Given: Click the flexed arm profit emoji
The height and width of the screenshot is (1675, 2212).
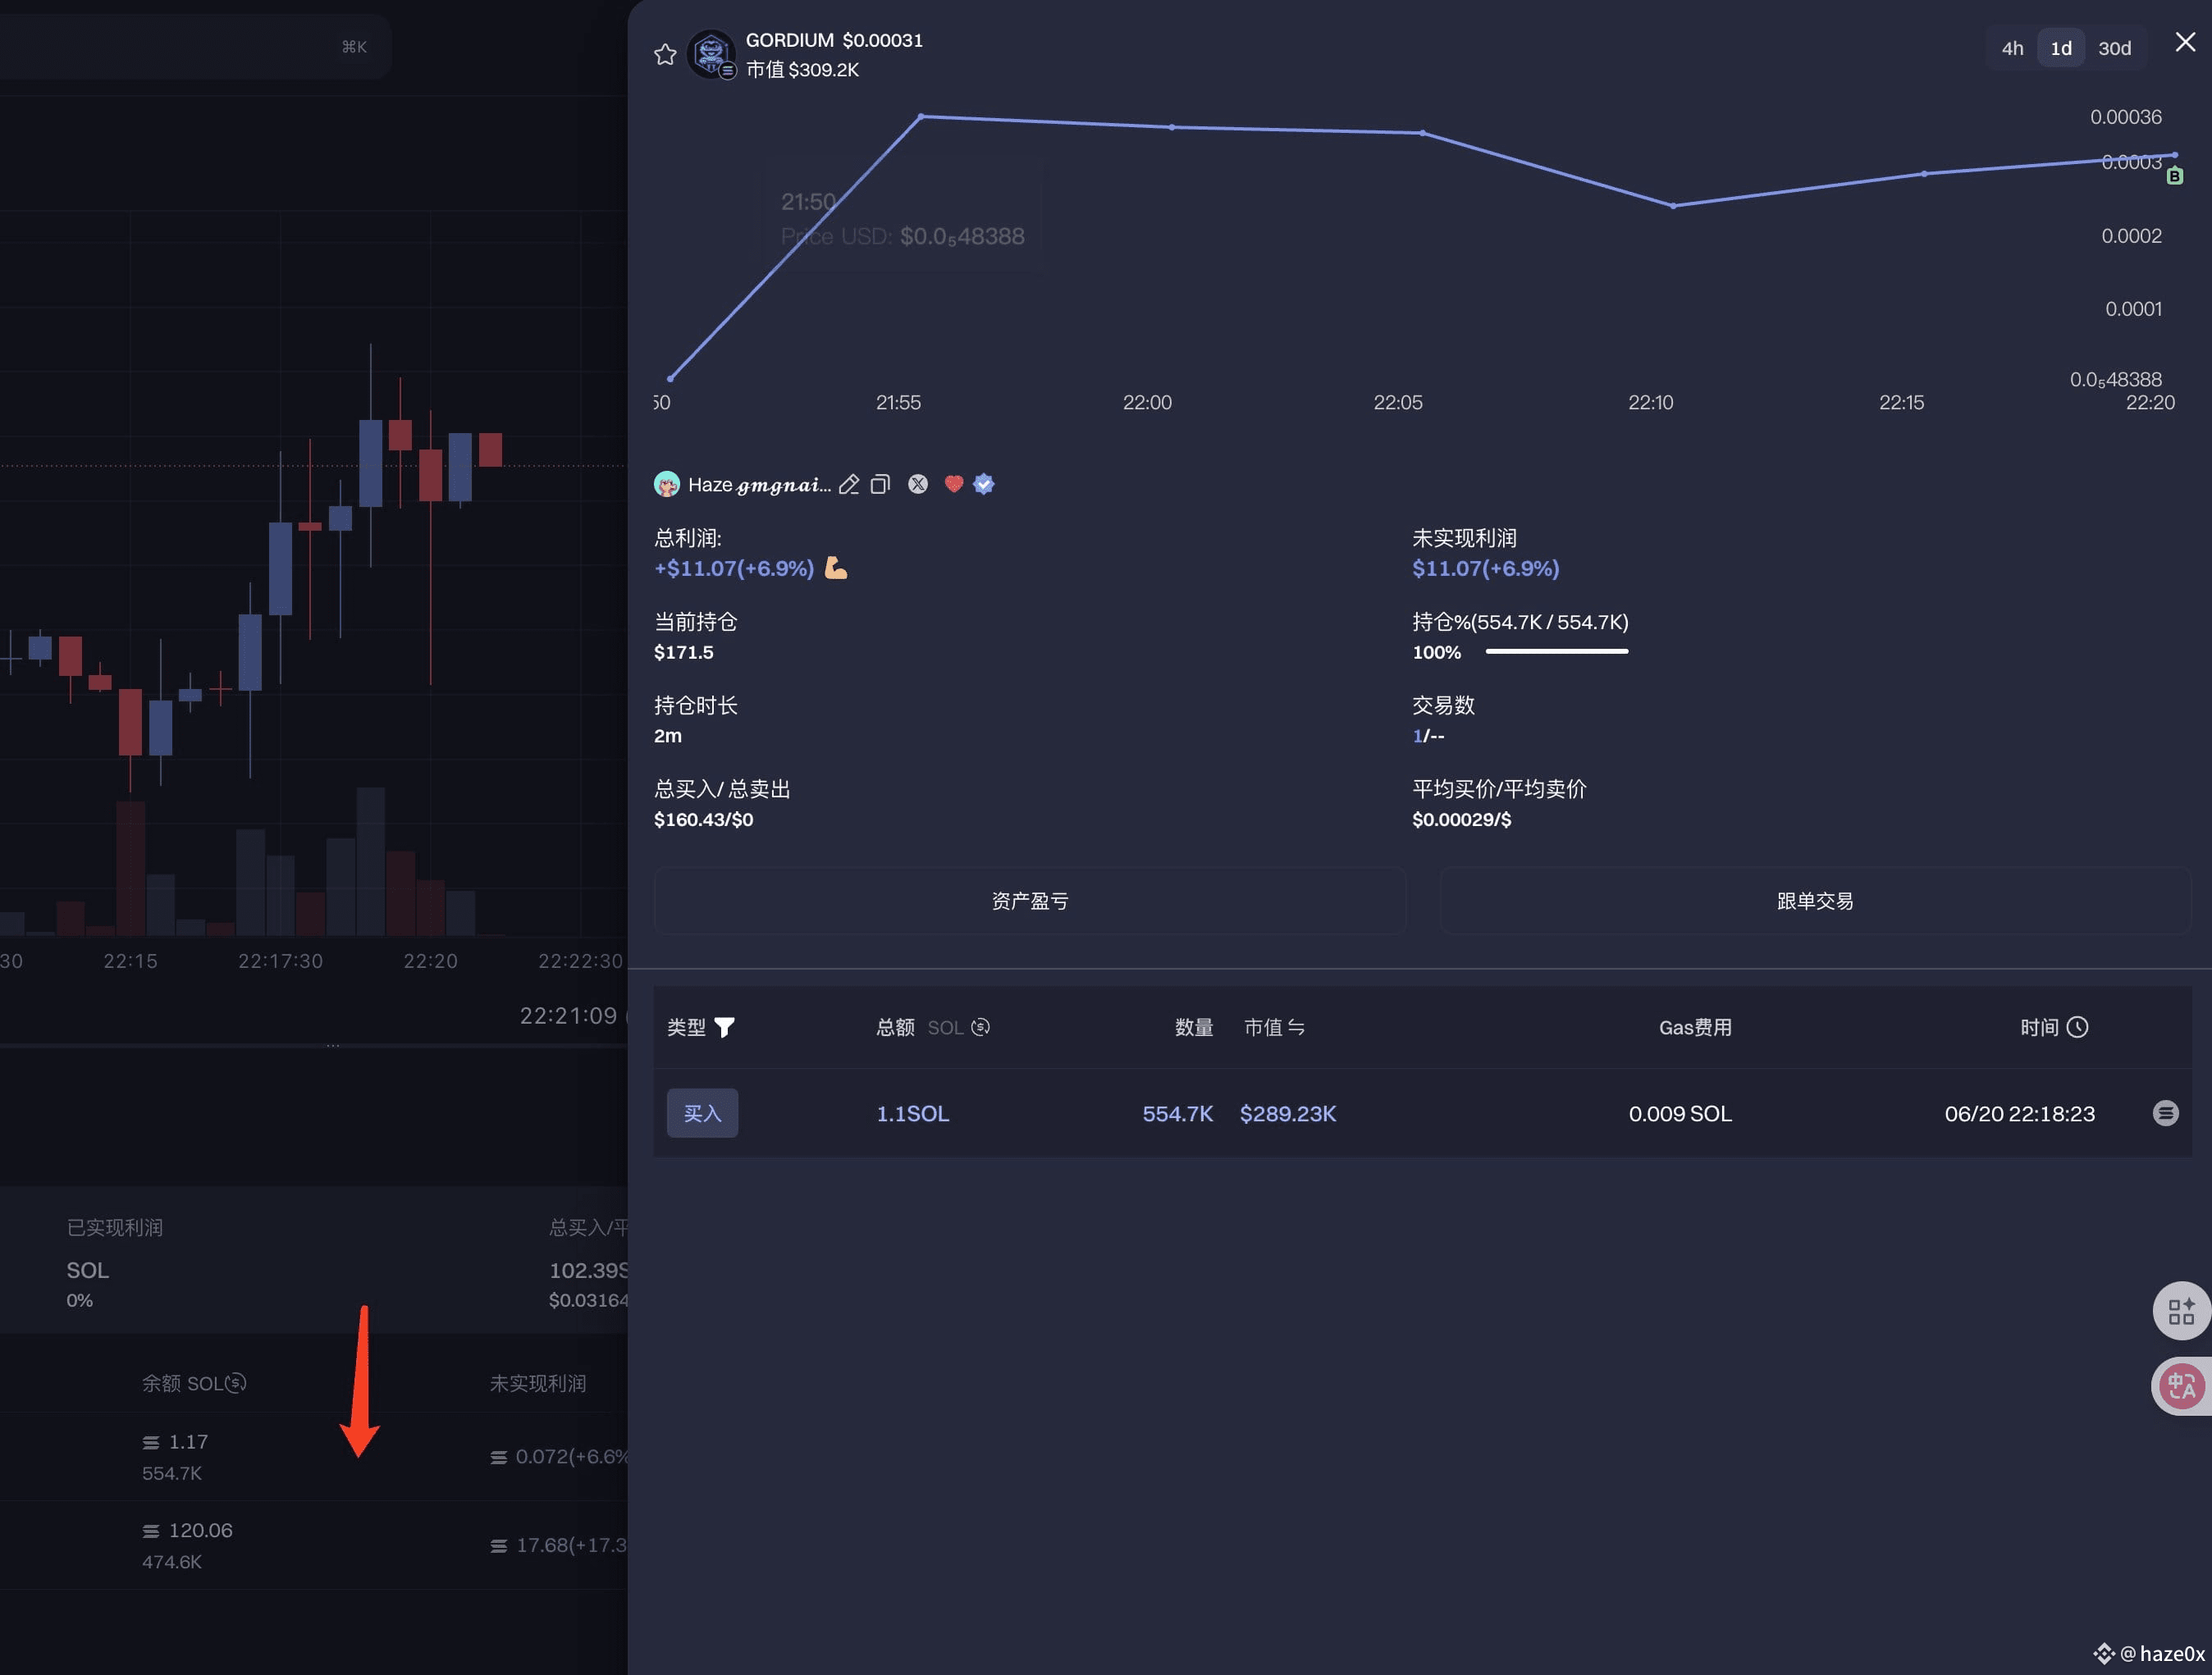Looking at the screenshot, I should click(835, 568).
